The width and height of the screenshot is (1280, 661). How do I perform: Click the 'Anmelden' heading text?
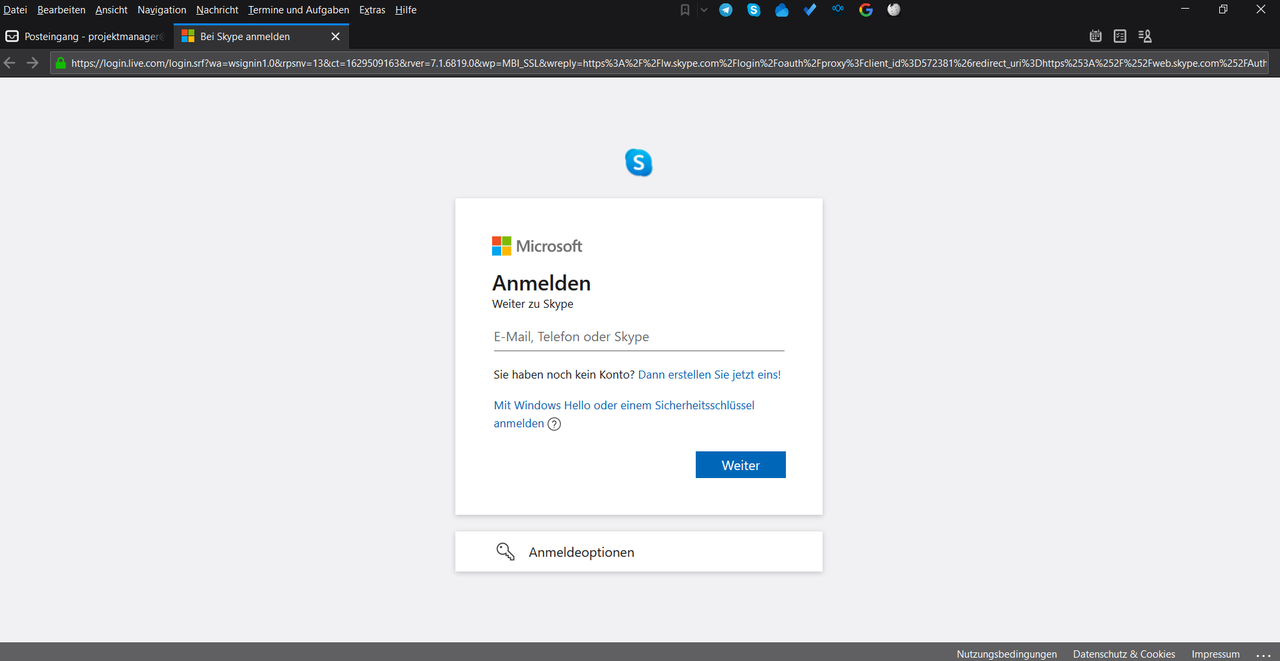541,283
